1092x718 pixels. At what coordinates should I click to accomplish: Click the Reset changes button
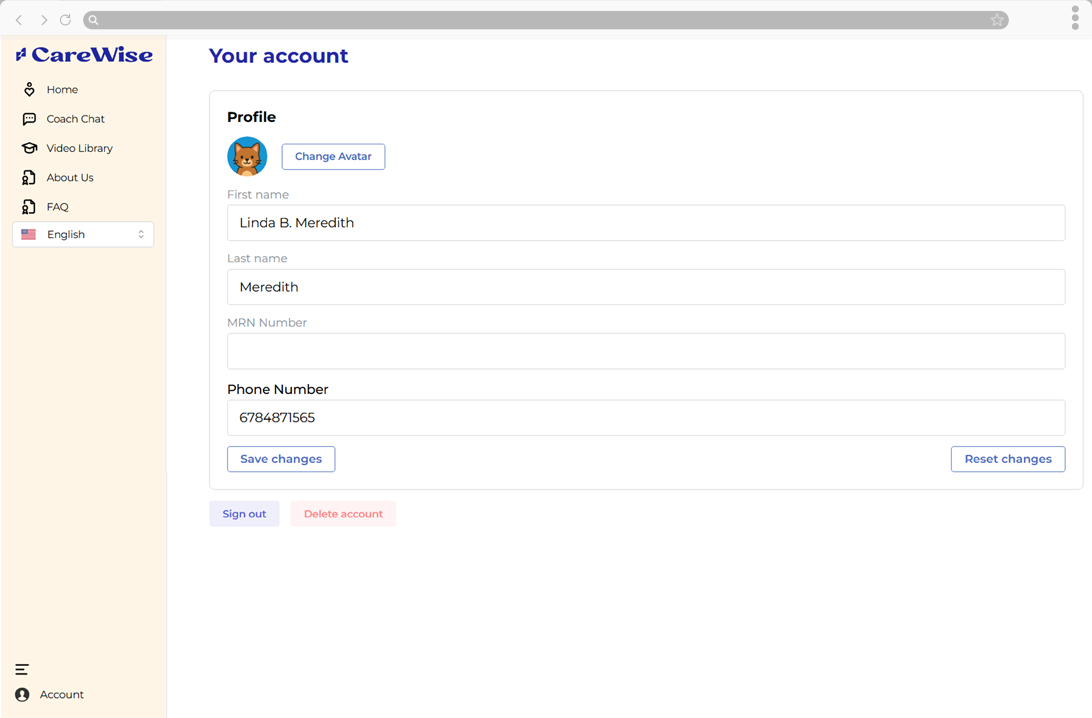pos(1008,459)
